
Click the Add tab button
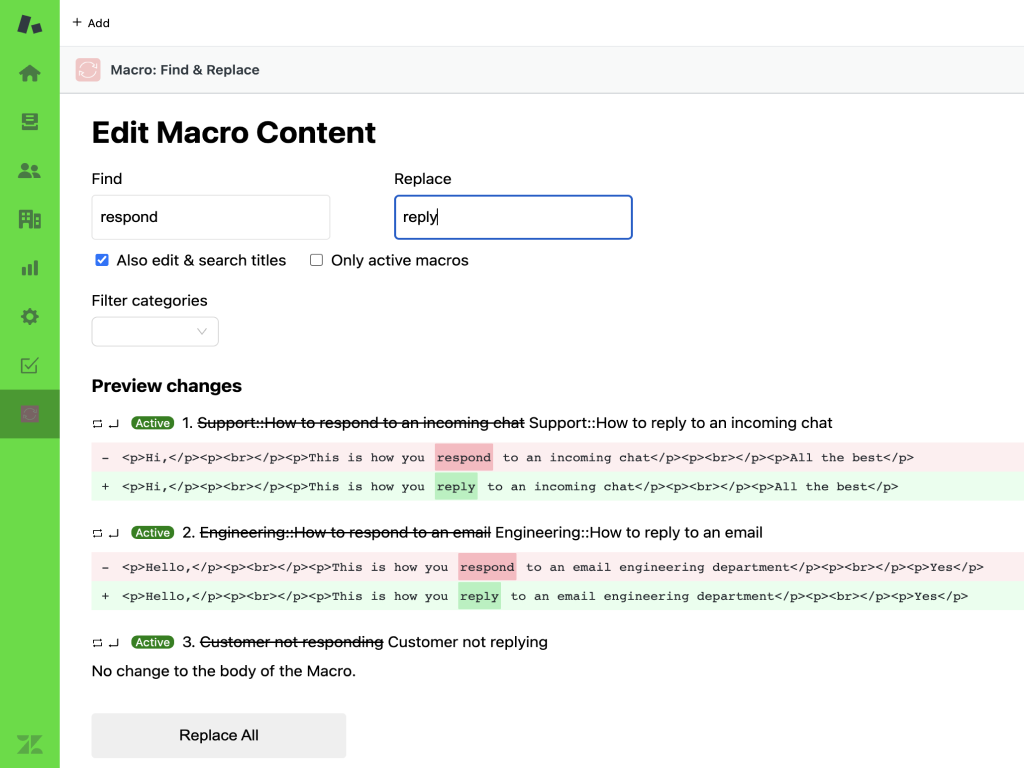tap(91, 23)
